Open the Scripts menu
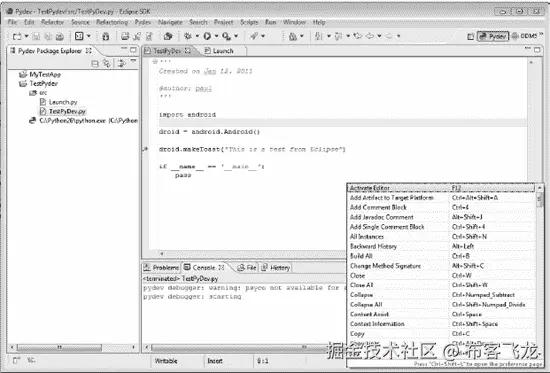550x373 pixels. coord(249,22)
